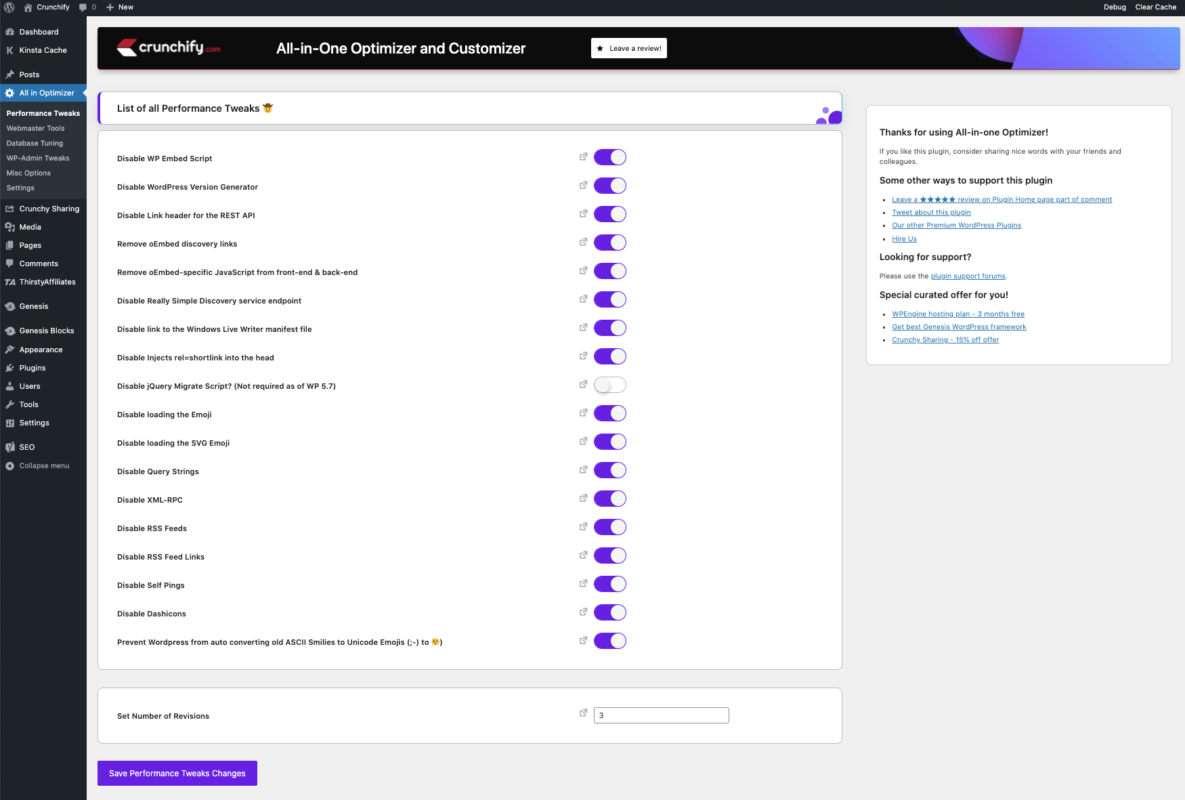
Task: Toggle Disable Self Pings switch
Action: pyautogui.click(x=610, y=584)
